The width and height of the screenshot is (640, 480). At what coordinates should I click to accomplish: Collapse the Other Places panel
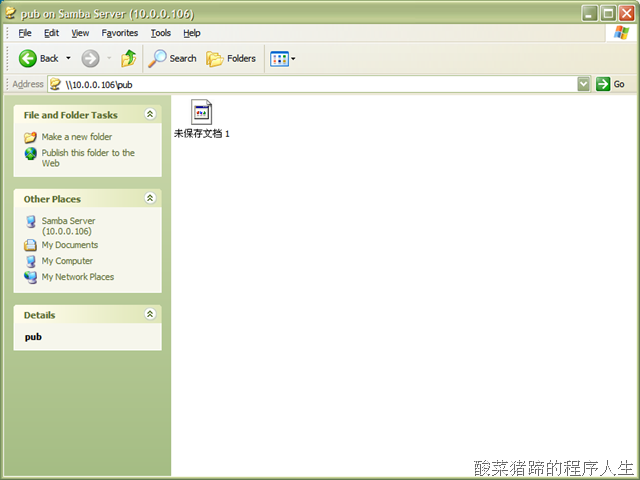coord(150,198)
